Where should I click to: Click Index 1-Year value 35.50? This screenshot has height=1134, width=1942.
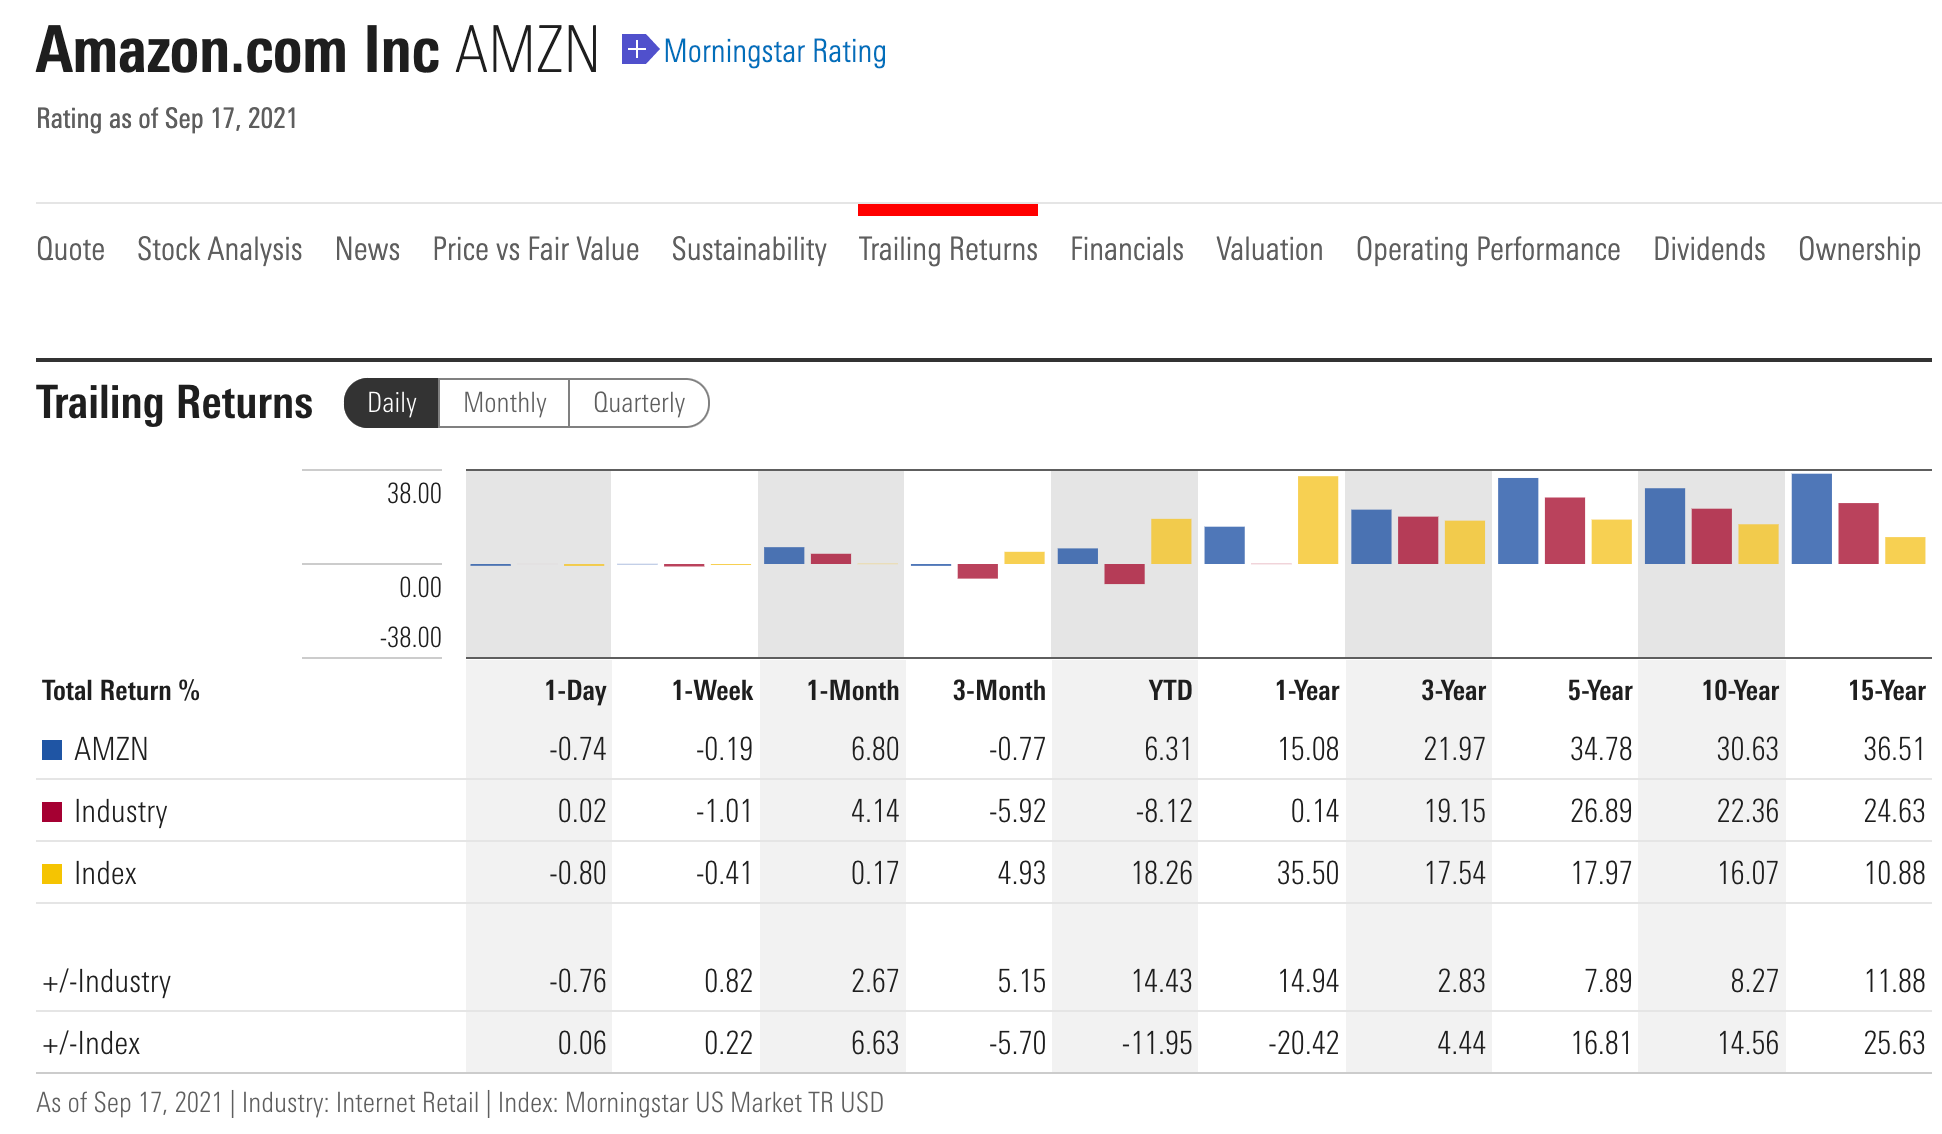(1308, 873)
